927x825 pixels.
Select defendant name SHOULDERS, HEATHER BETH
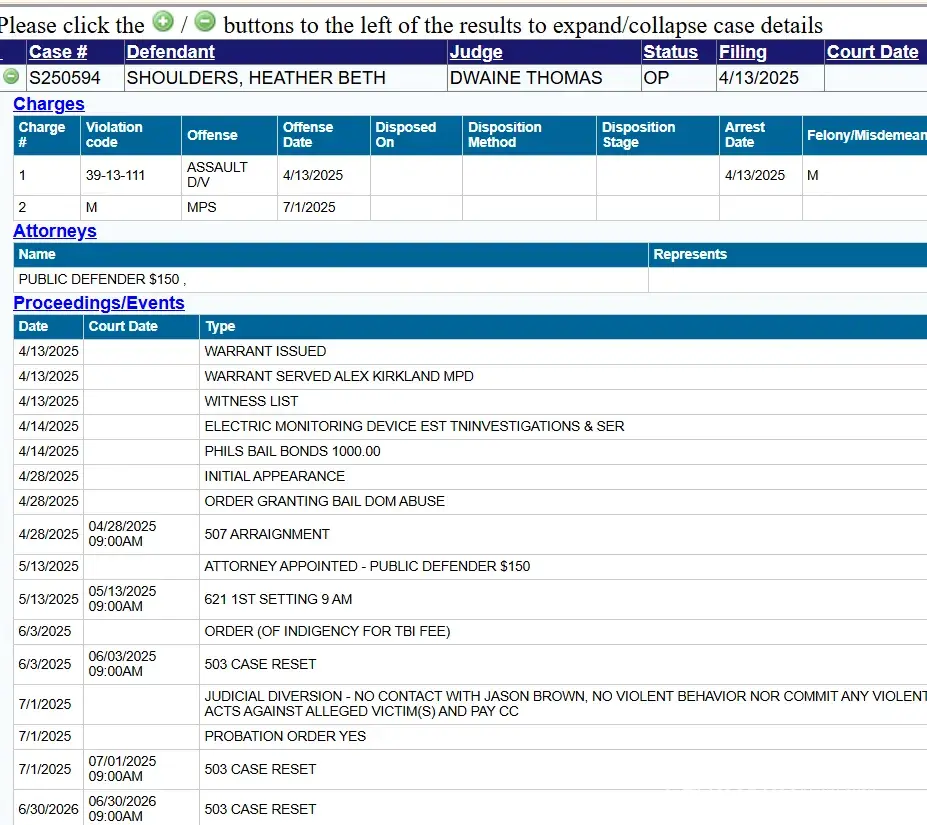pos(256,78)
